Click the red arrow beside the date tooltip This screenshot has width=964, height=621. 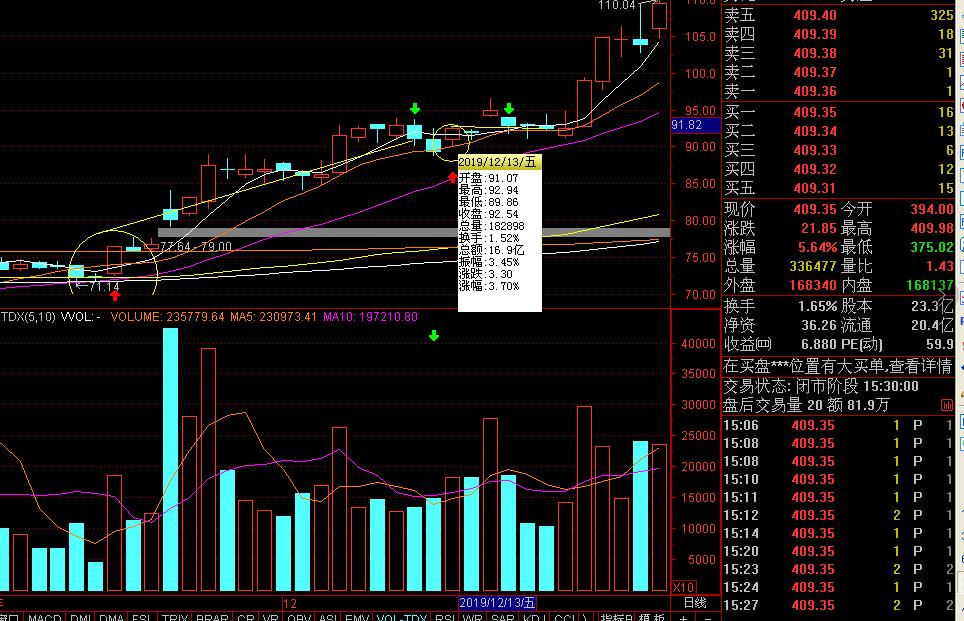click(x=453, y=177)
